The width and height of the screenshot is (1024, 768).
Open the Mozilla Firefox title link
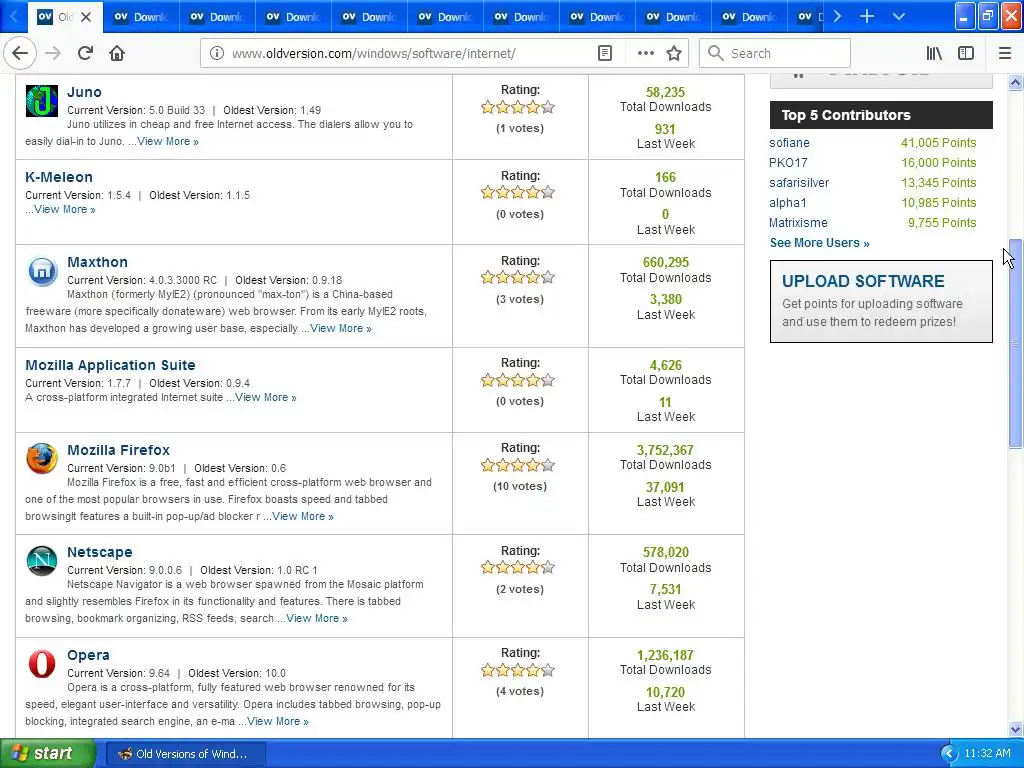[x=118, y=450]
